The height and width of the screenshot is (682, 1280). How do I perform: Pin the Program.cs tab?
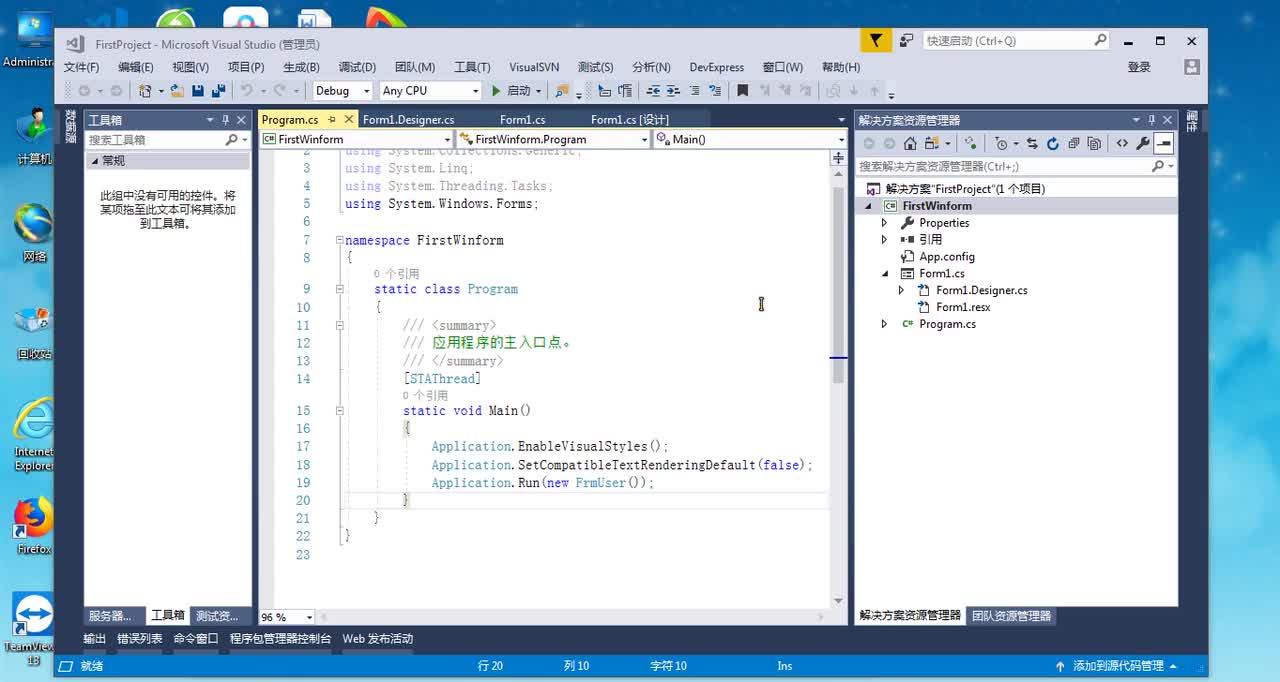331,119
